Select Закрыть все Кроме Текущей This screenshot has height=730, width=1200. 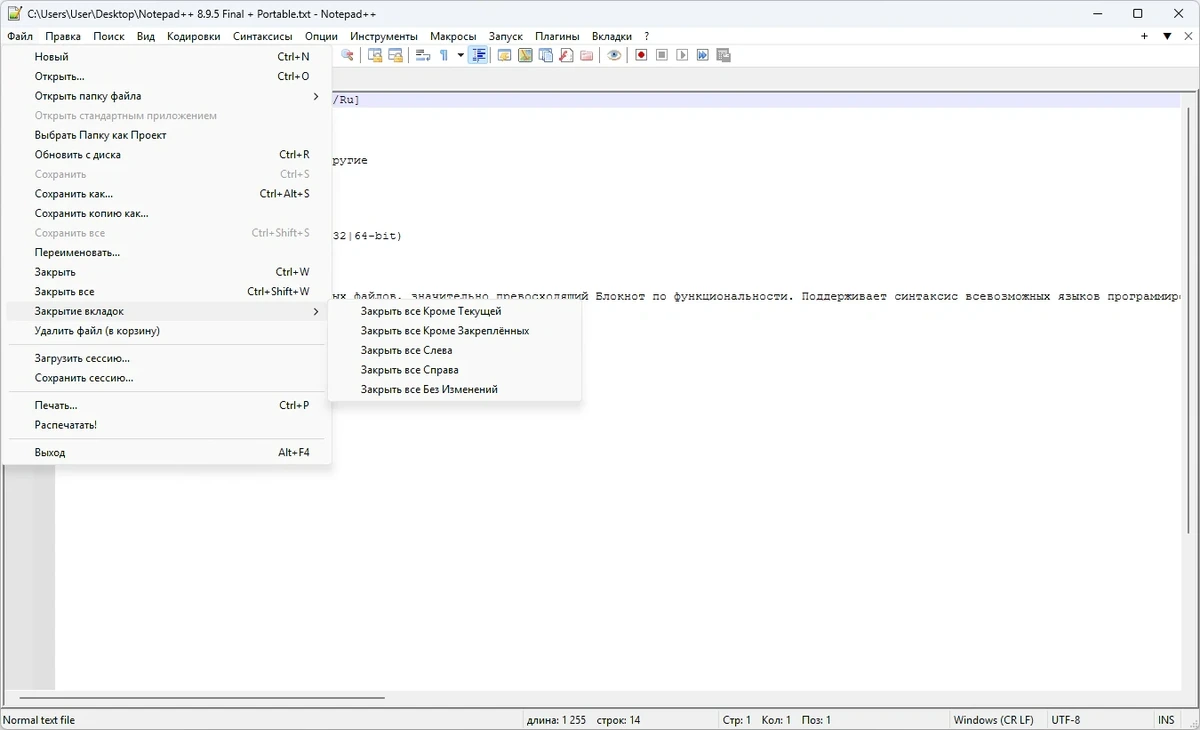point(455,311)
